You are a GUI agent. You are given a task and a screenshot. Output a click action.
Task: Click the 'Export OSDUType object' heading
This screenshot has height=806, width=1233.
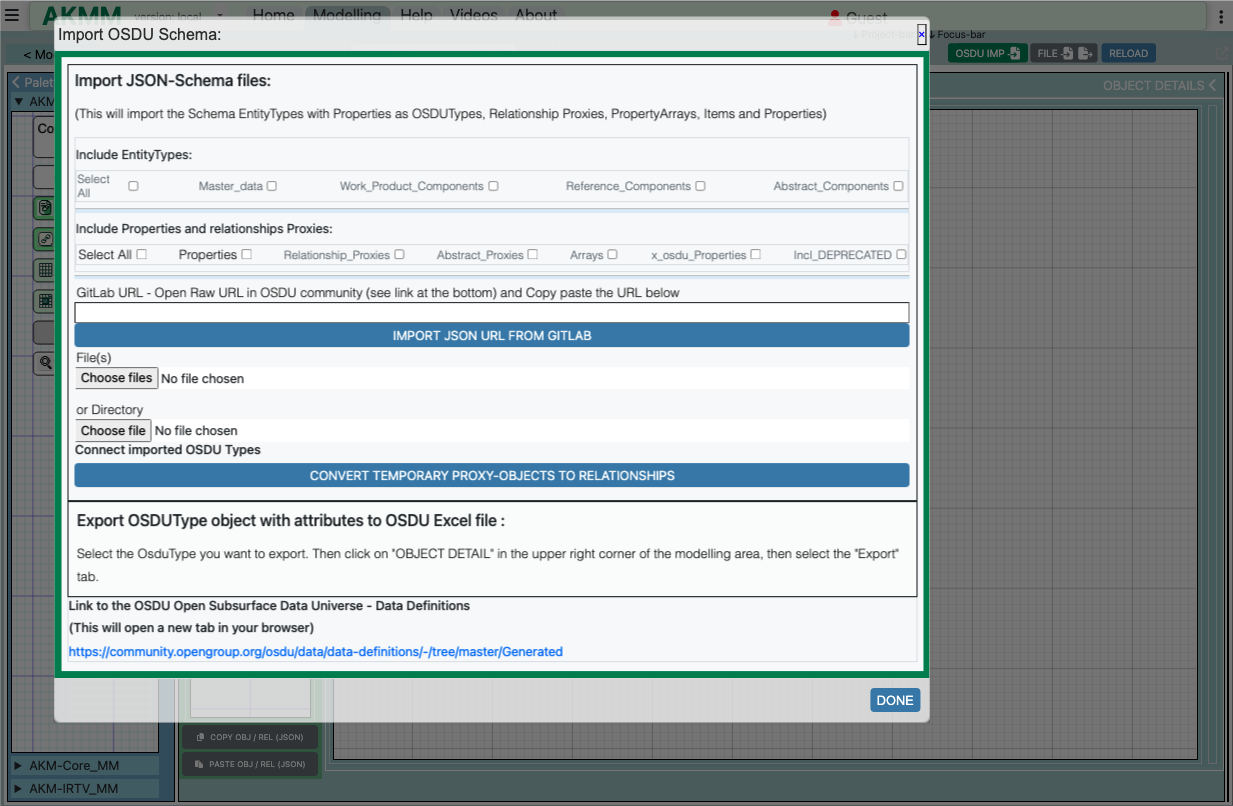pos(291,521)
